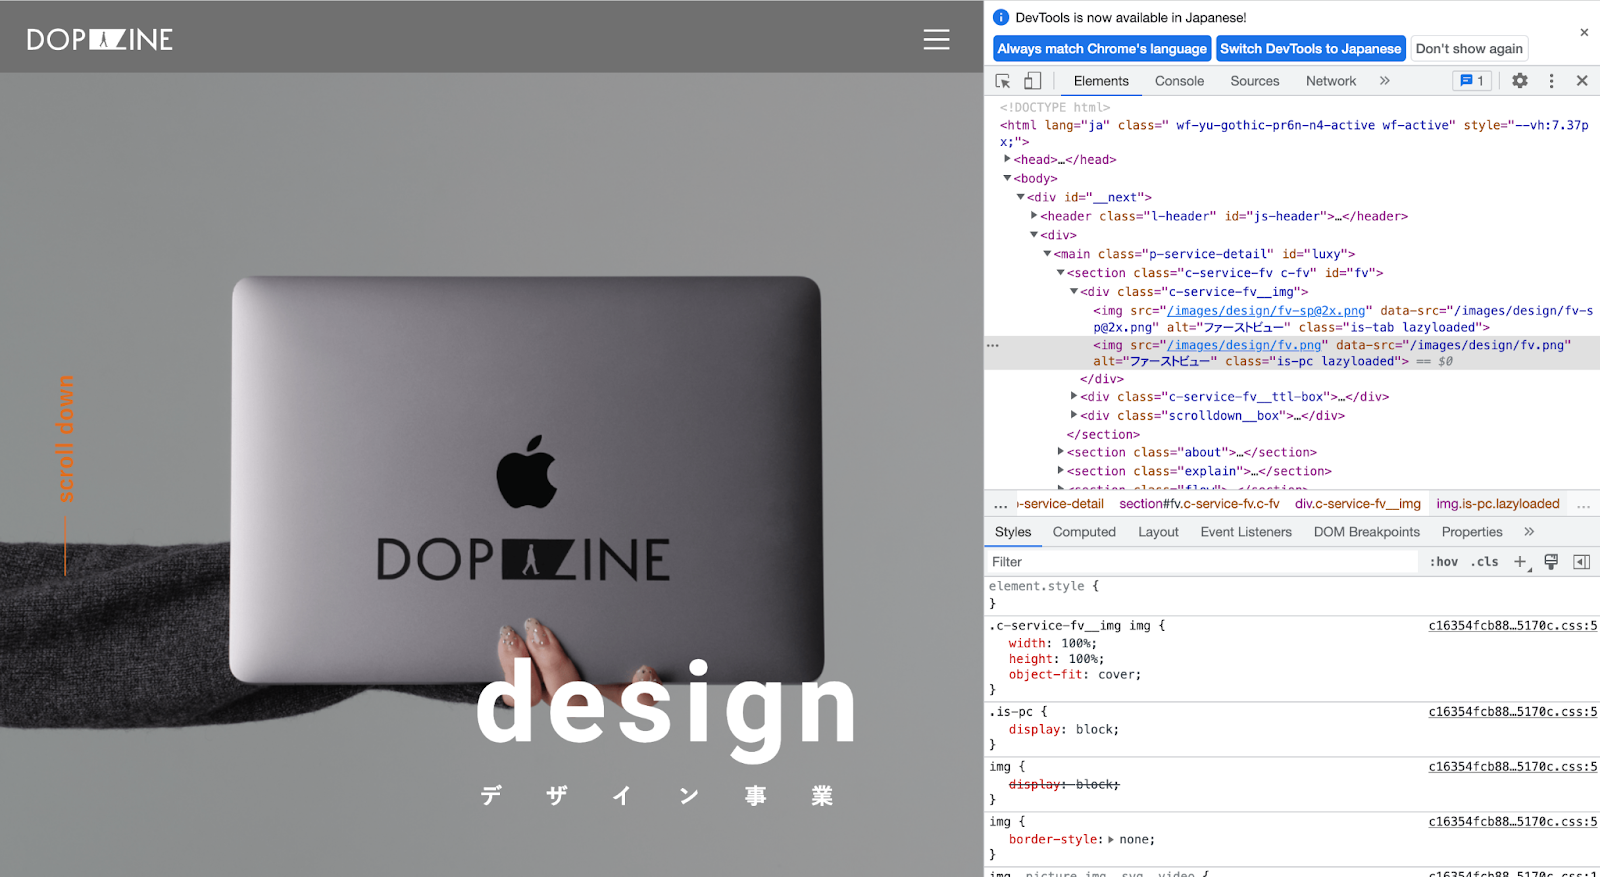Show more DevTools tabs via the chevron
1600x877 pixels.
[x=1385, y=81]
